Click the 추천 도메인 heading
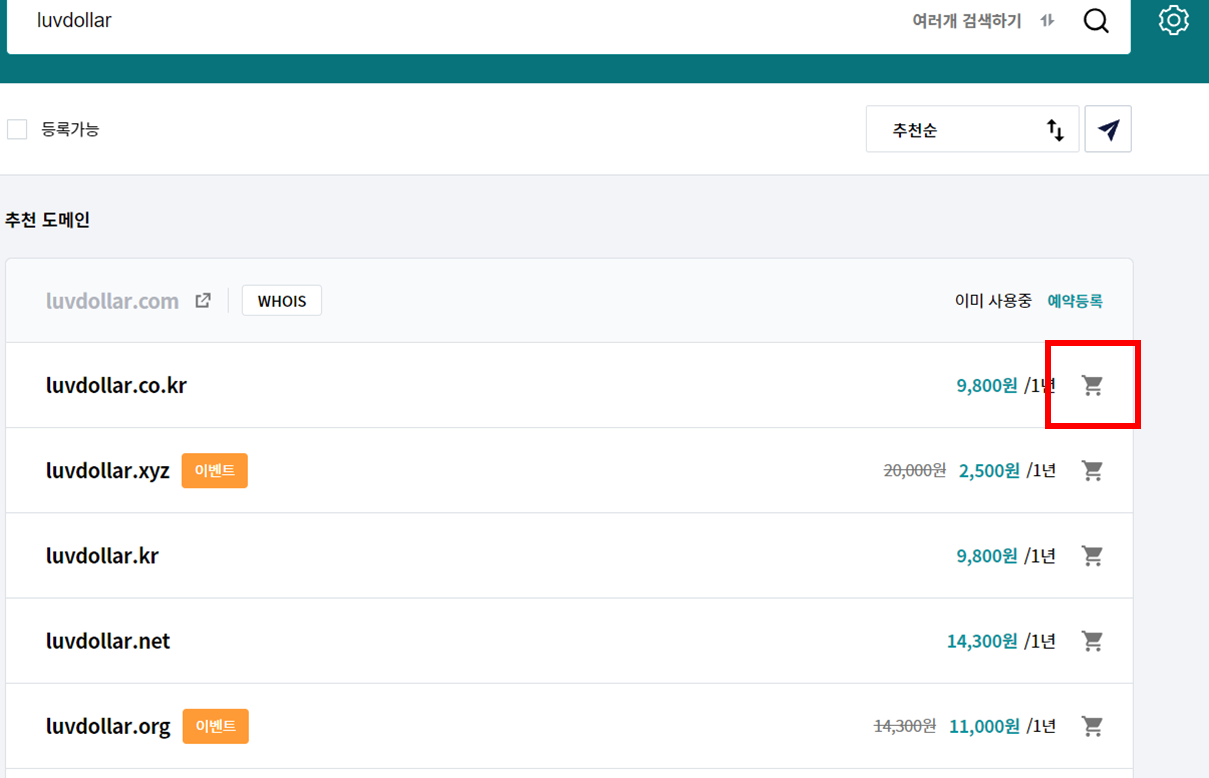Image resolution: width=1209 pixels, height=778 pixels. (48, 220)
